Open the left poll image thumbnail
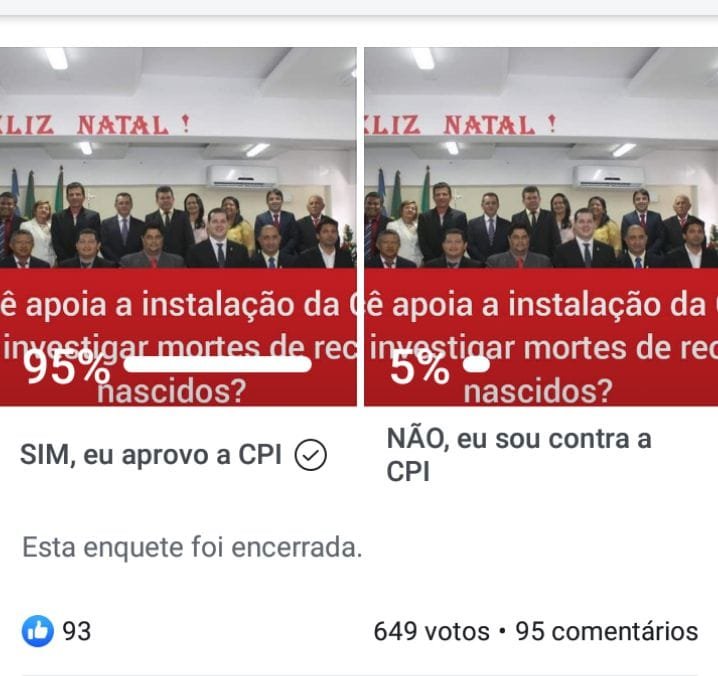Image resolution: width=718 pixels, height=676 pixels. click(178, 226)
